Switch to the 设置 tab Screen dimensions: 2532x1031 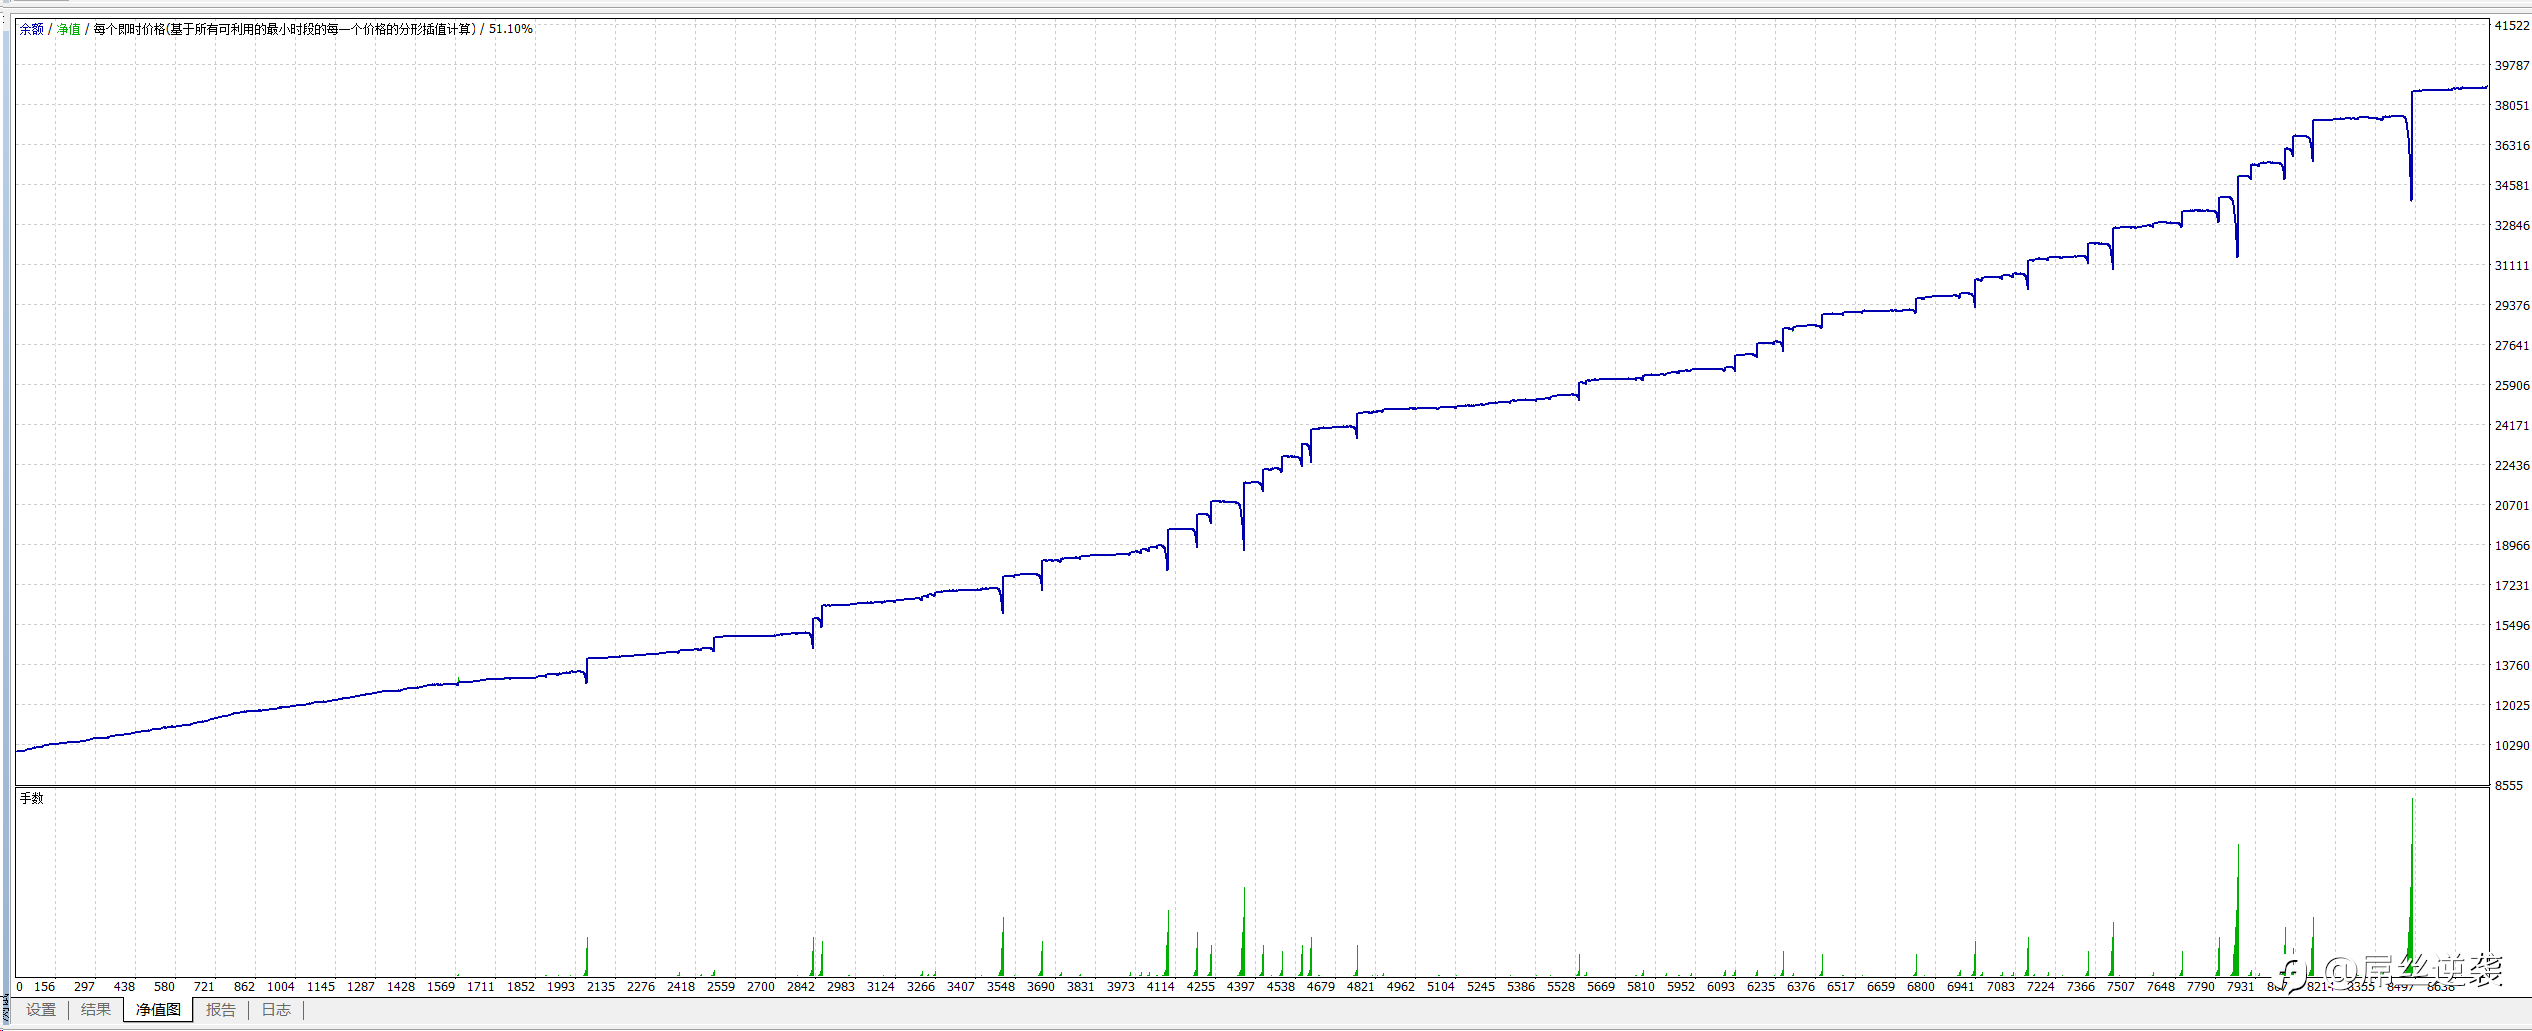41,1010
